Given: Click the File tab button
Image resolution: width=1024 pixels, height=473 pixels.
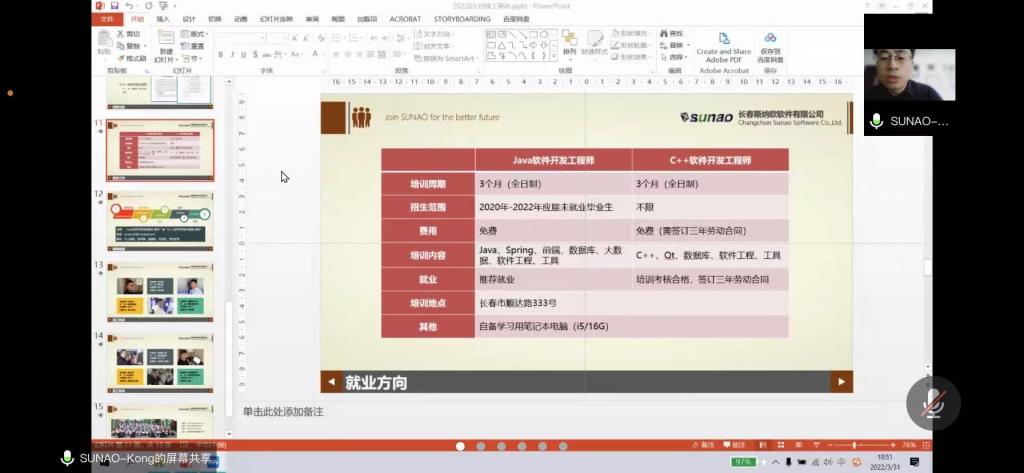Looking at the screenshot, I should 107,19.
